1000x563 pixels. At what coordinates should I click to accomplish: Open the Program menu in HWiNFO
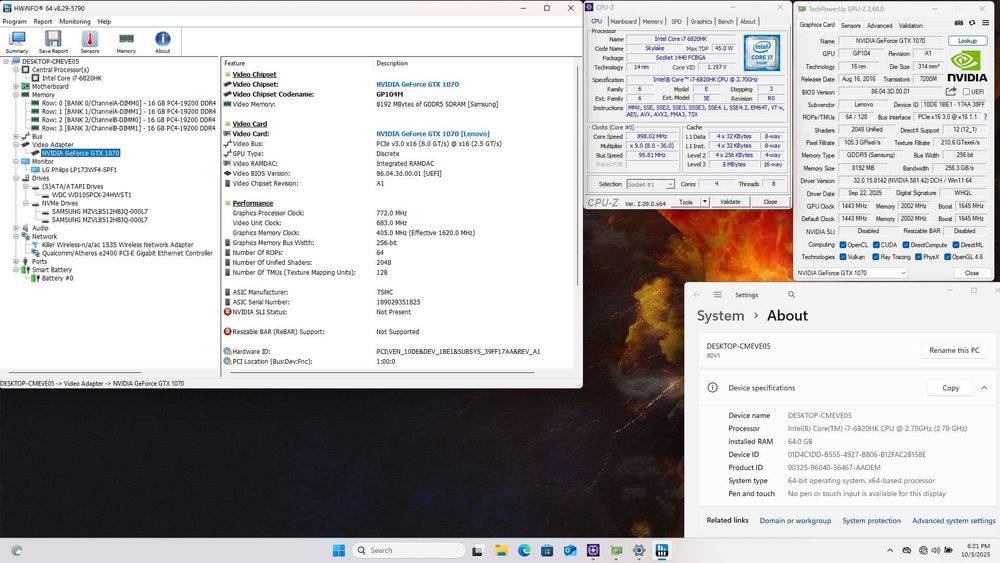15,22
